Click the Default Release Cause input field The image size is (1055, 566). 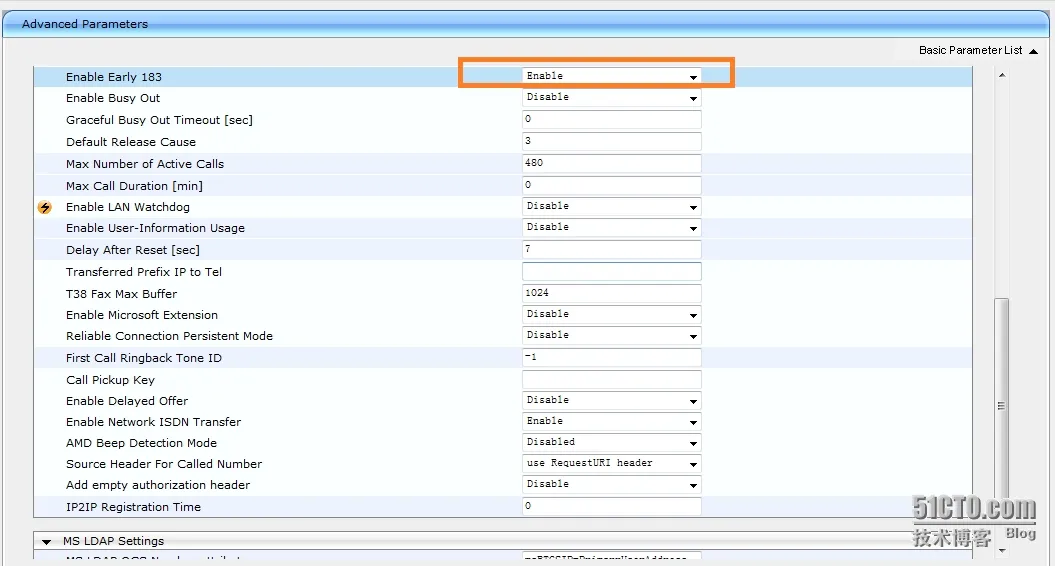[612, 141]
